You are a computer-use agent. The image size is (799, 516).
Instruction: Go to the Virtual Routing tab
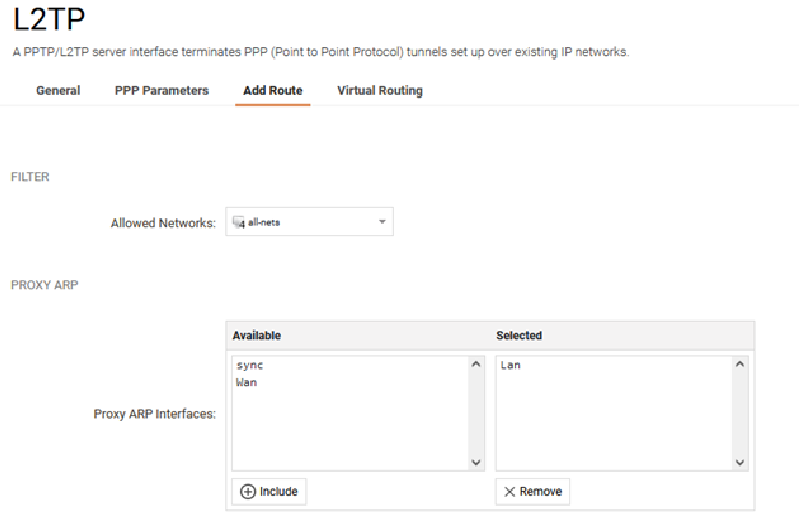pos(380,91)
